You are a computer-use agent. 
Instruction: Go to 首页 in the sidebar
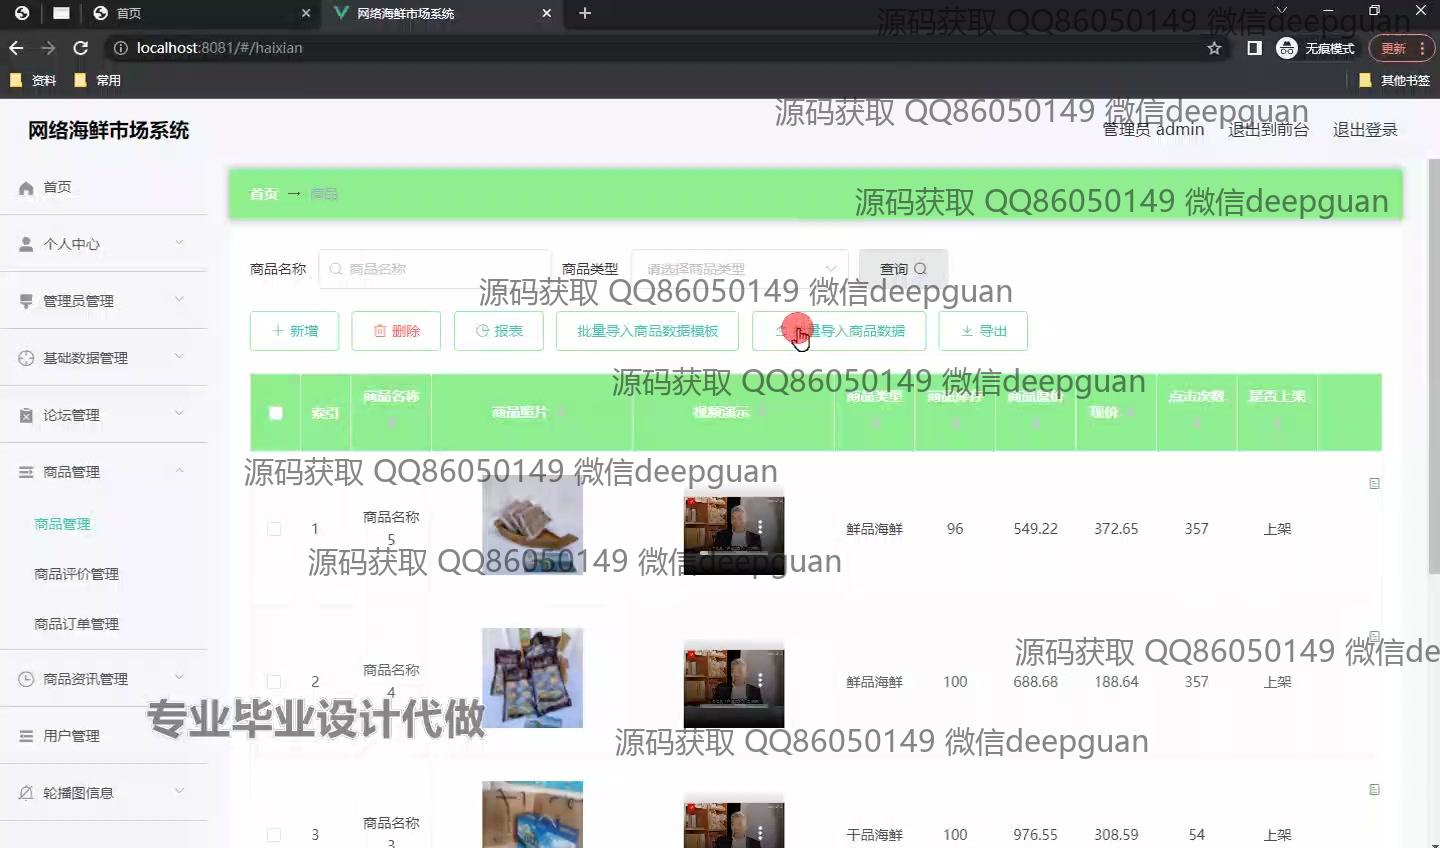click(x=57, y=187)
